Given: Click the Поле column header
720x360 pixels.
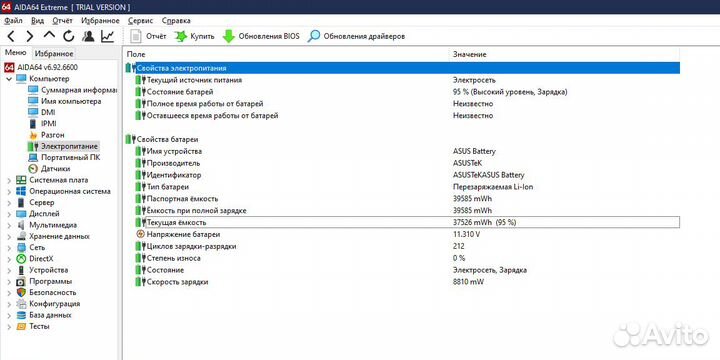Looking at the screenshot, I should point(136,54).
